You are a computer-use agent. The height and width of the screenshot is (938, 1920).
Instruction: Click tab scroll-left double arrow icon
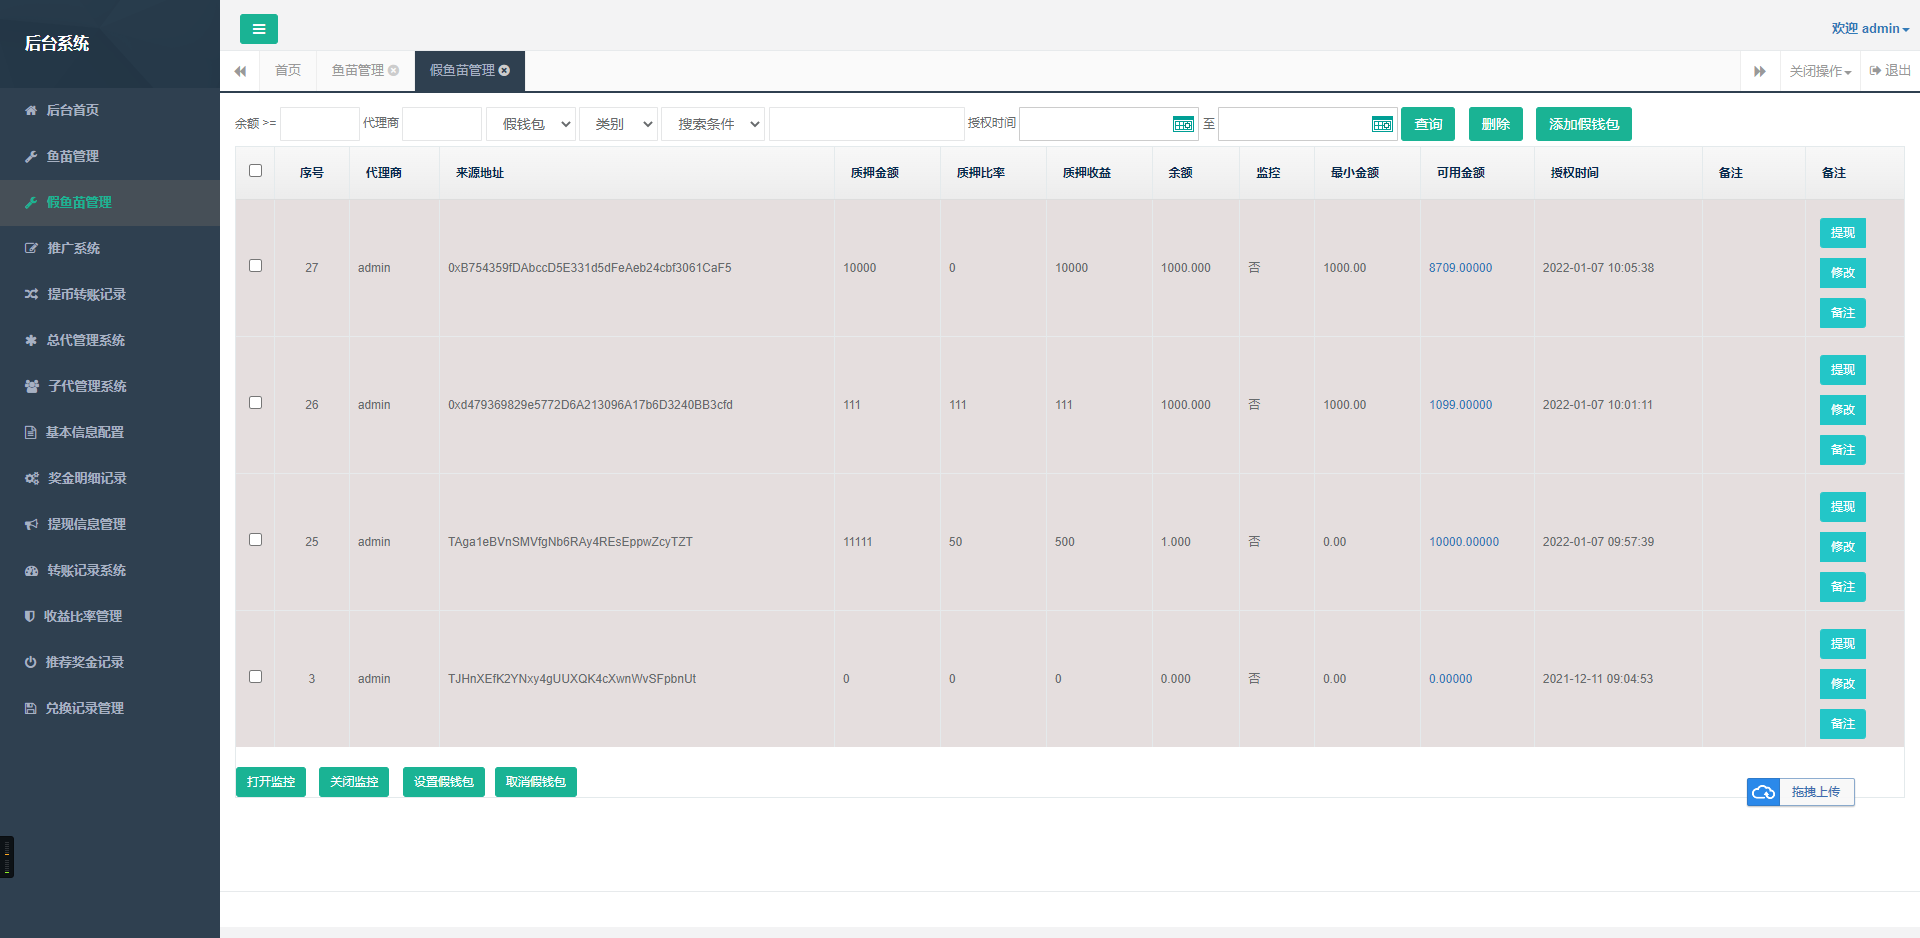point(240,71)
